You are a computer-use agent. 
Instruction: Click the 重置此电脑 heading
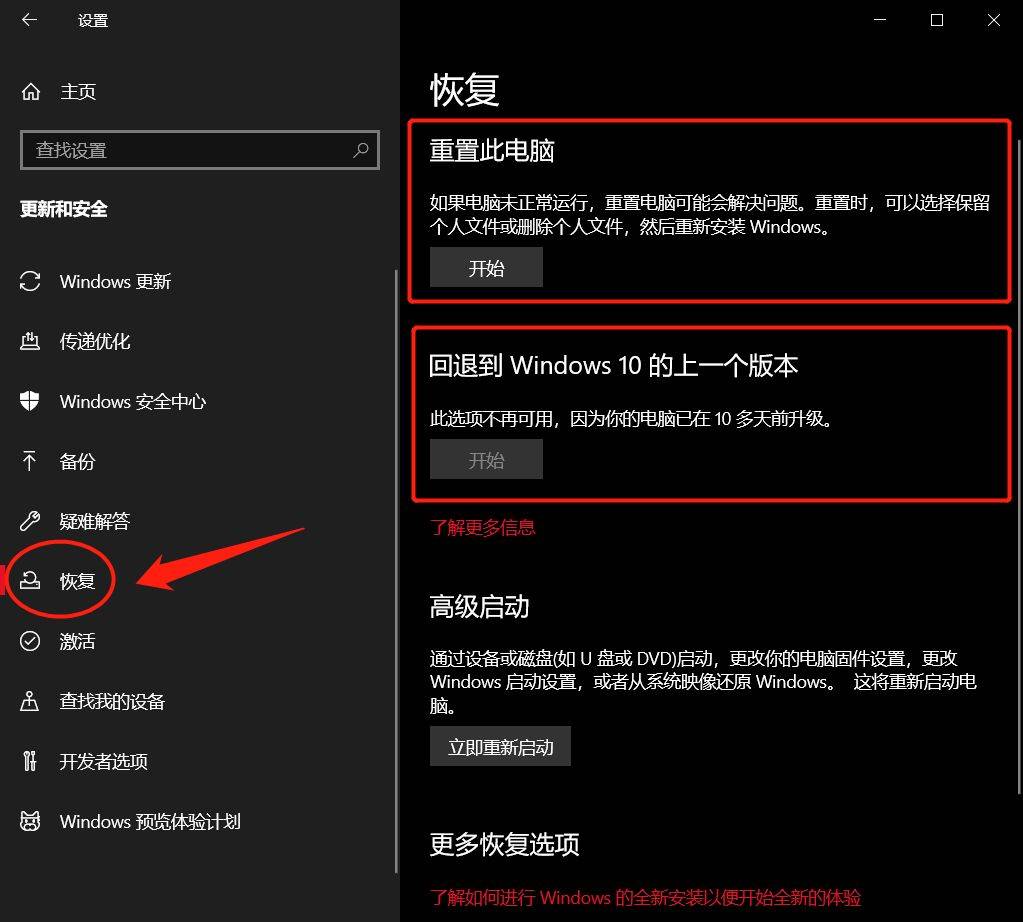pos(492,151)
